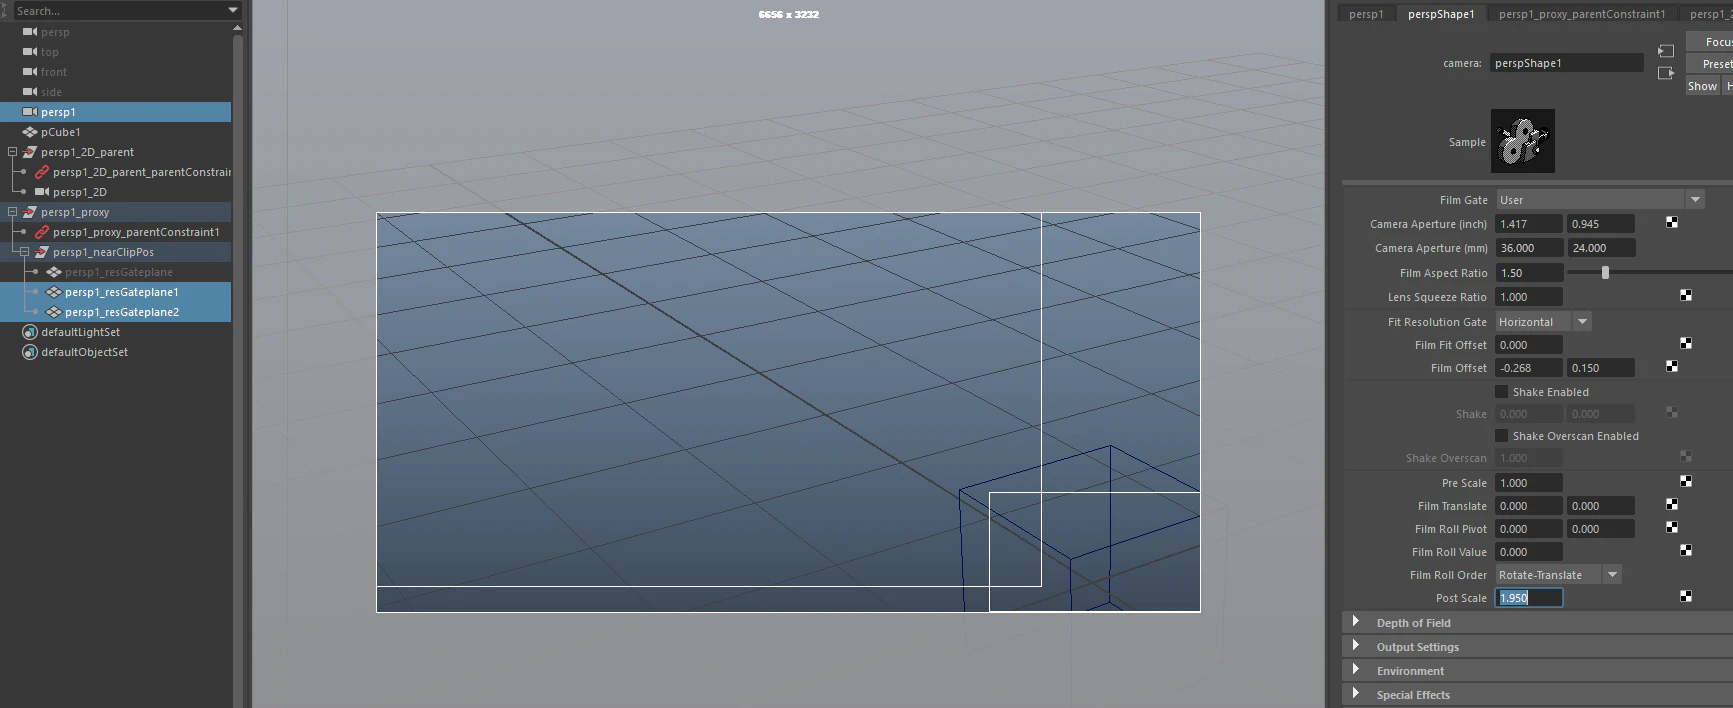The image size is (1733, 708).
Task: Click the Sample swatch thumbnail
Action: click(1523, 141)
